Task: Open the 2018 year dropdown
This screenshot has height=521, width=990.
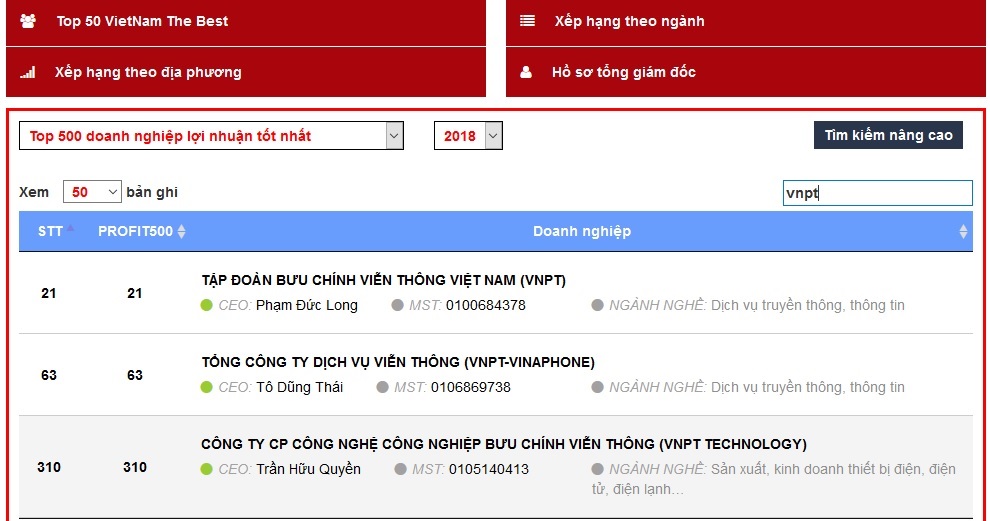Action: tap(467, 136)
